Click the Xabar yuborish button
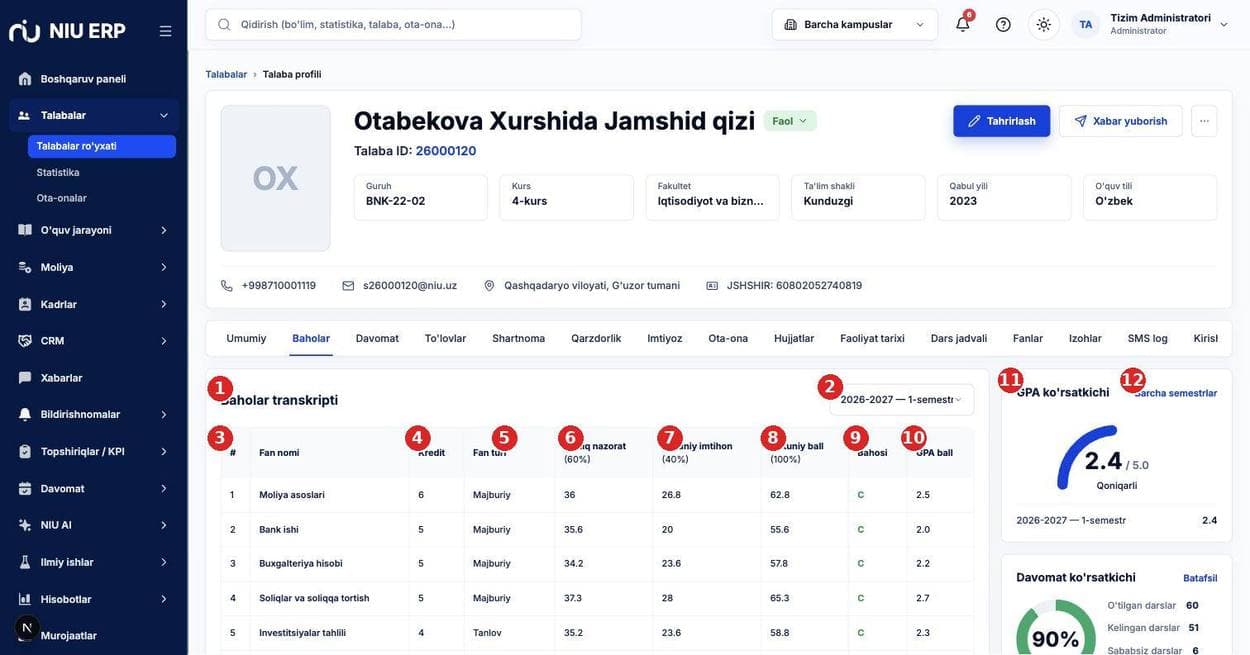The width and height of the screenshot is (1250, 655). 1121,121
